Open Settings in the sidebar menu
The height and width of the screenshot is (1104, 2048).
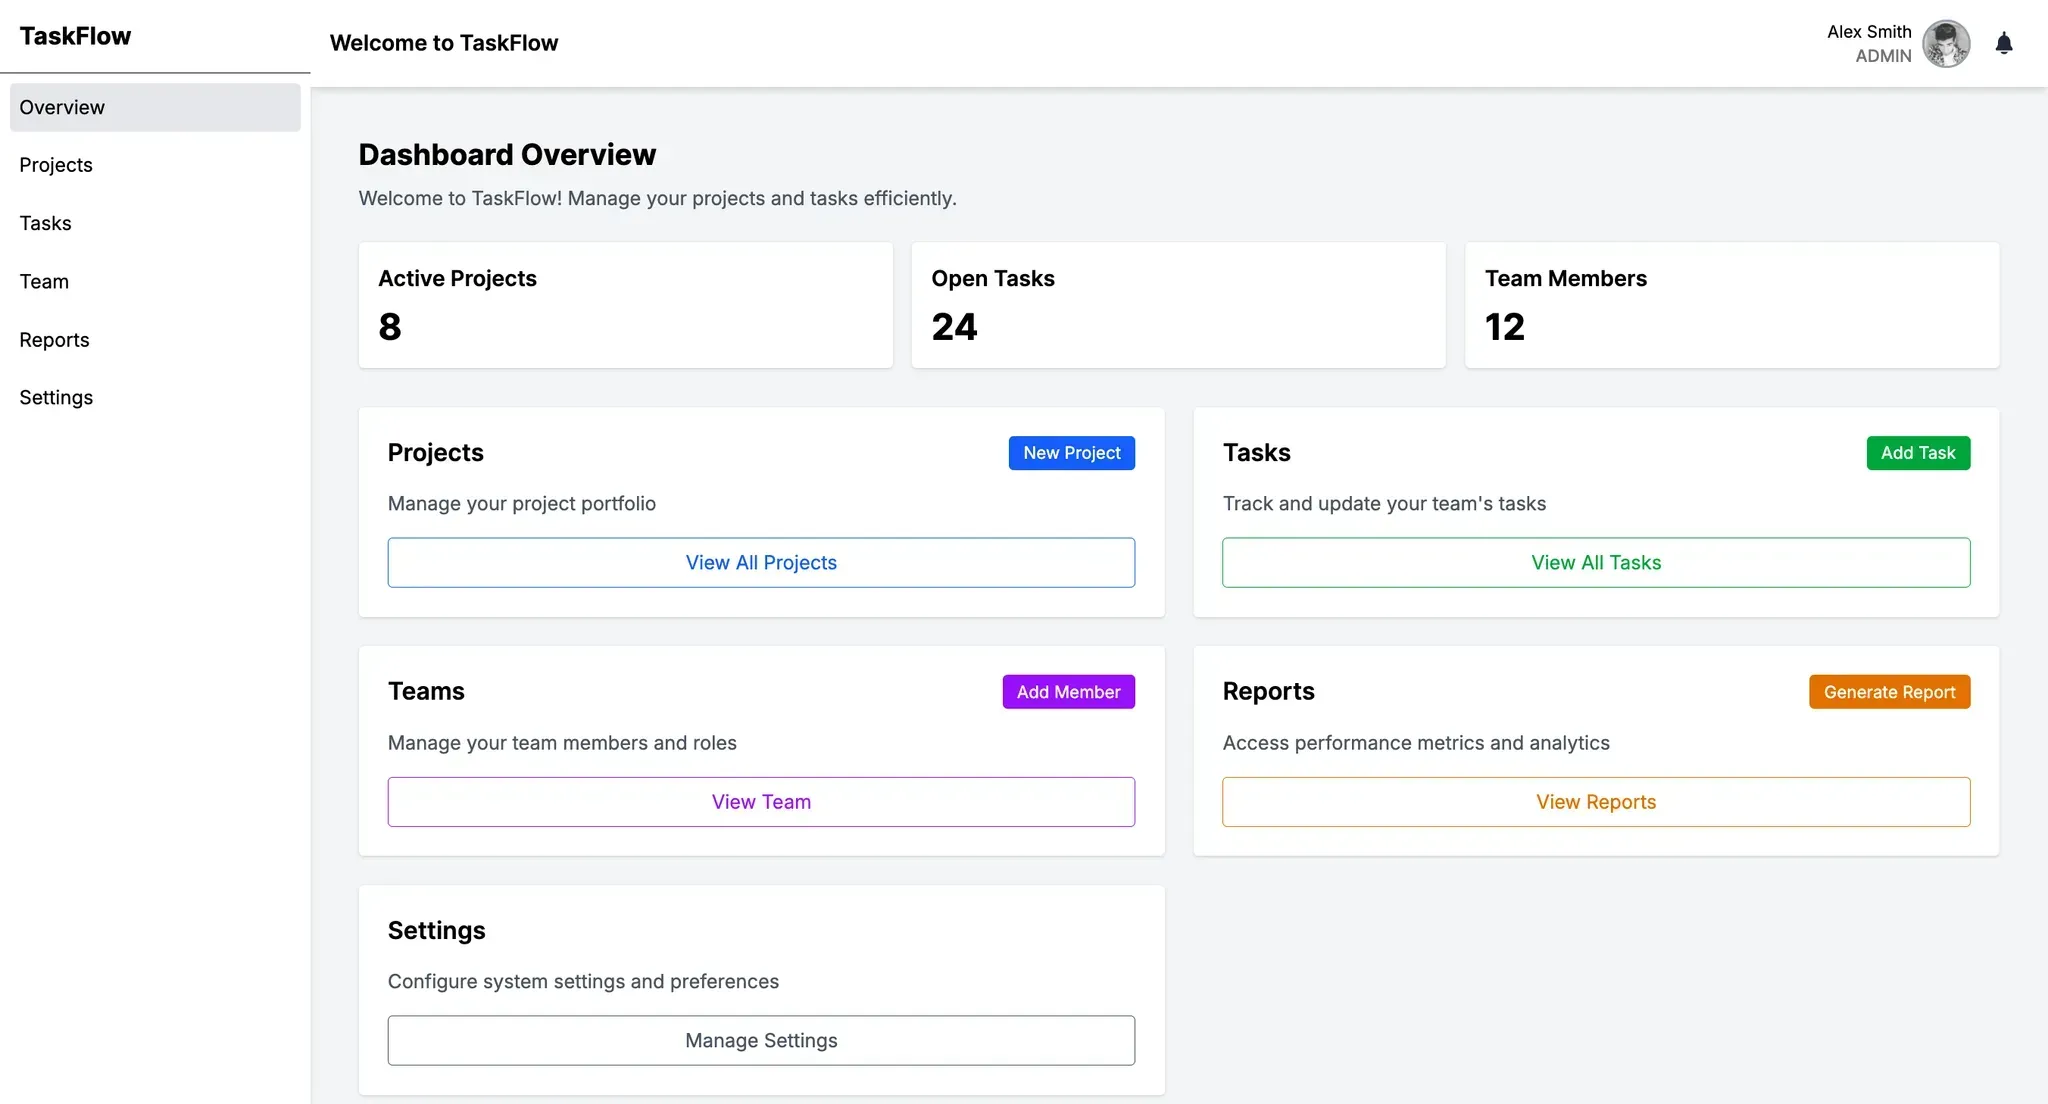coord(56,398)
